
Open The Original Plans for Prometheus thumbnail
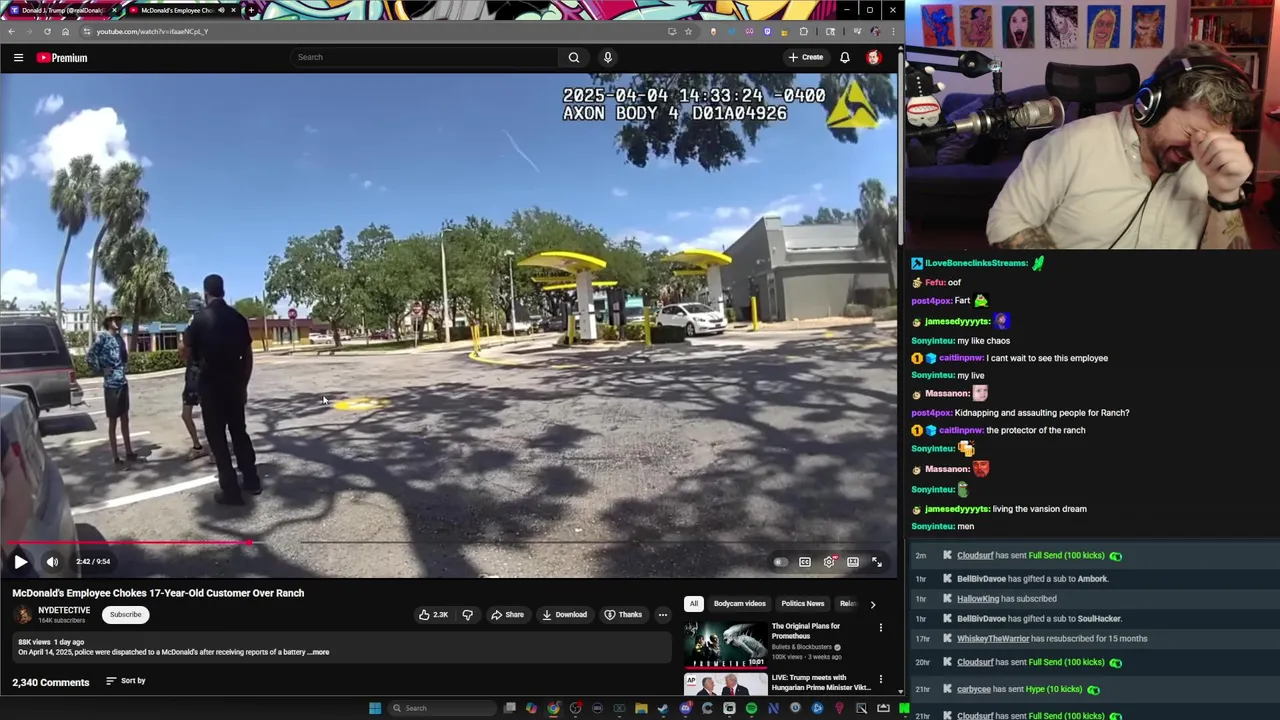point(724,645)
